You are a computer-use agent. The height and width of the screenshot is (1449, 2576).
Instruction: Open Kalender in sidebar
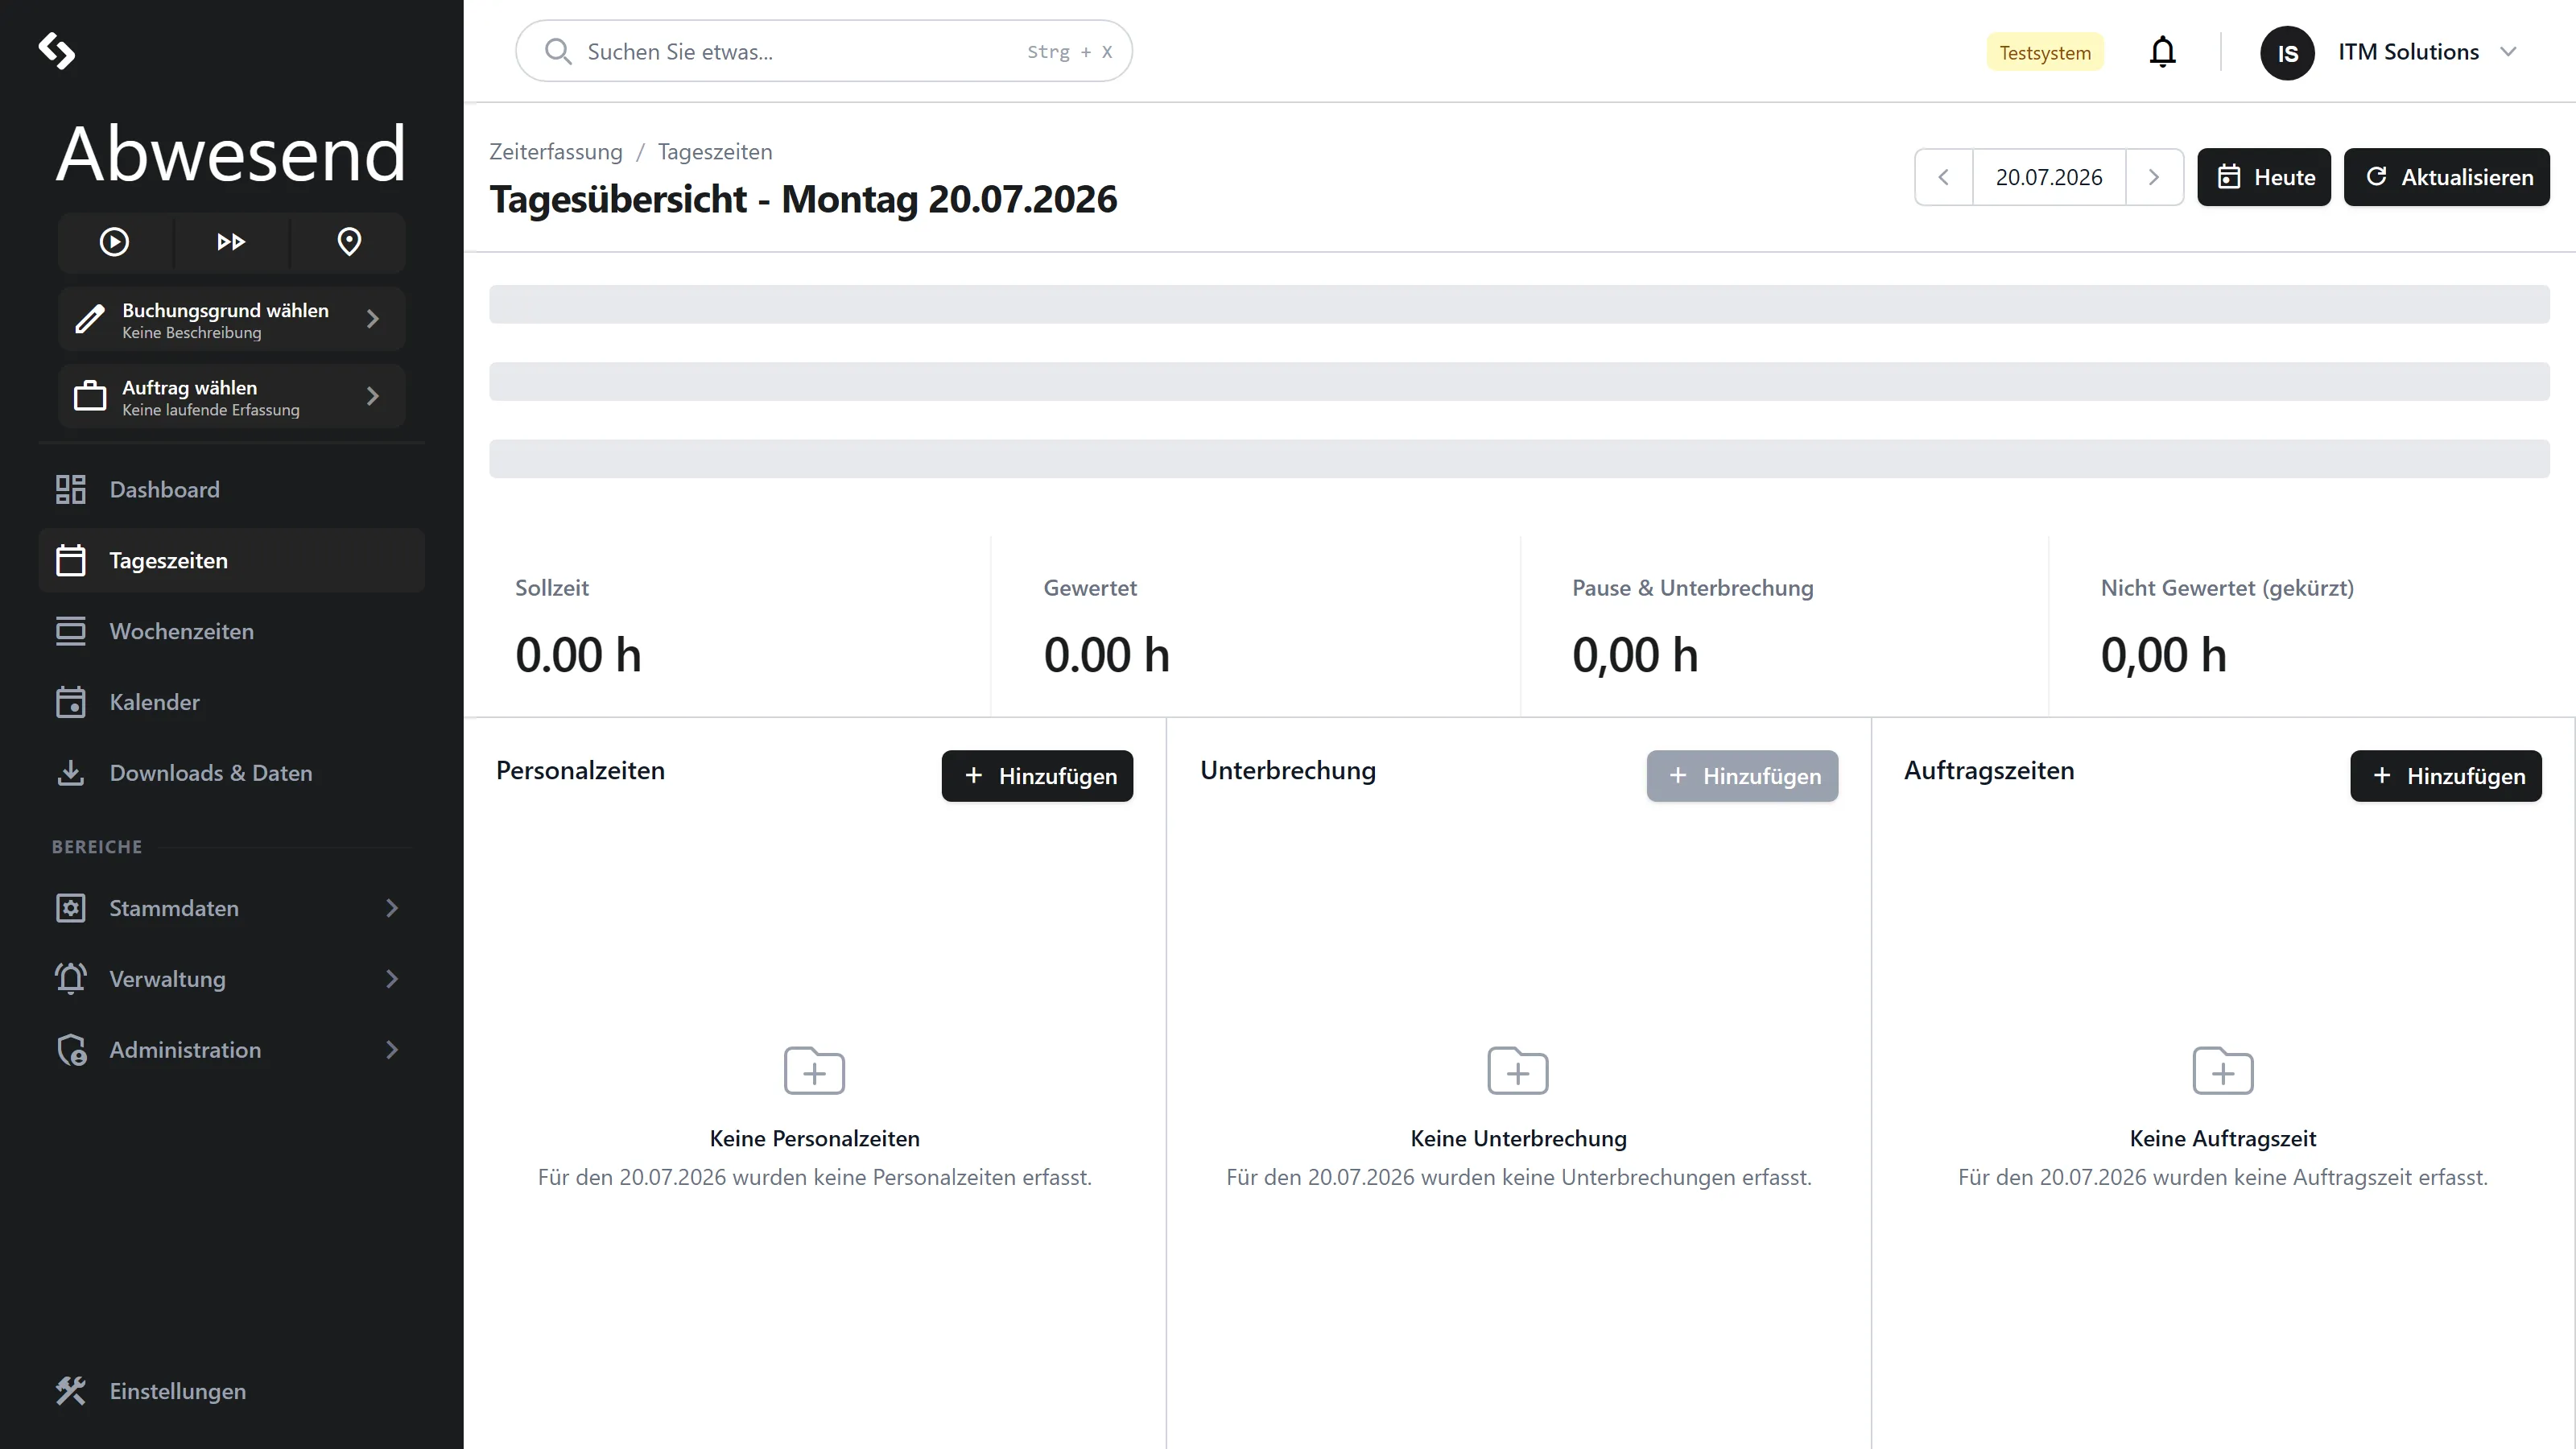[231, 703]
